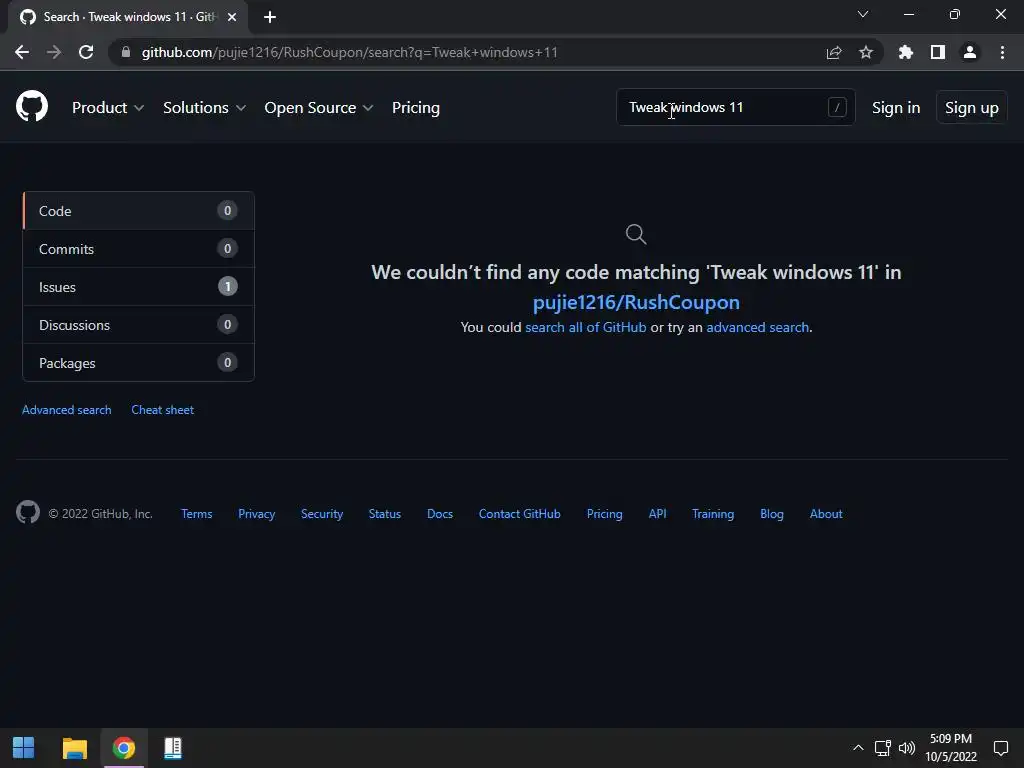The width and height of the screenshot is (1024, 768).
Task: Click the footer GitHub logo
Action: click(28, 513)
